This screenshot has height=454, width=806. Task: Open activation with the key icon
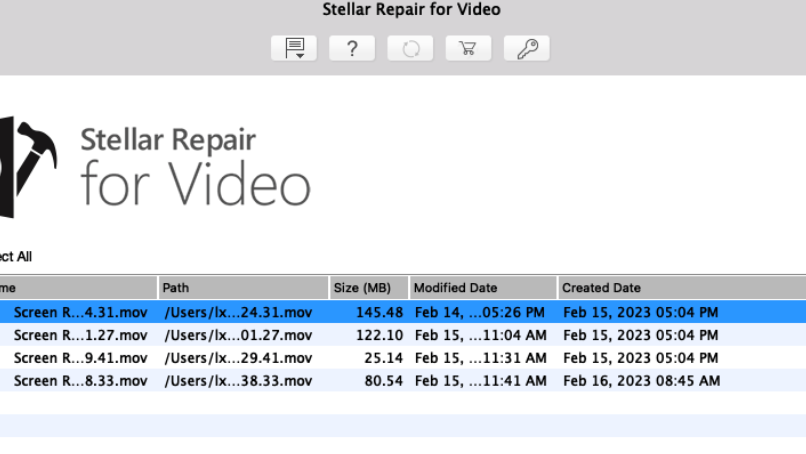click(x=527, y=48)
